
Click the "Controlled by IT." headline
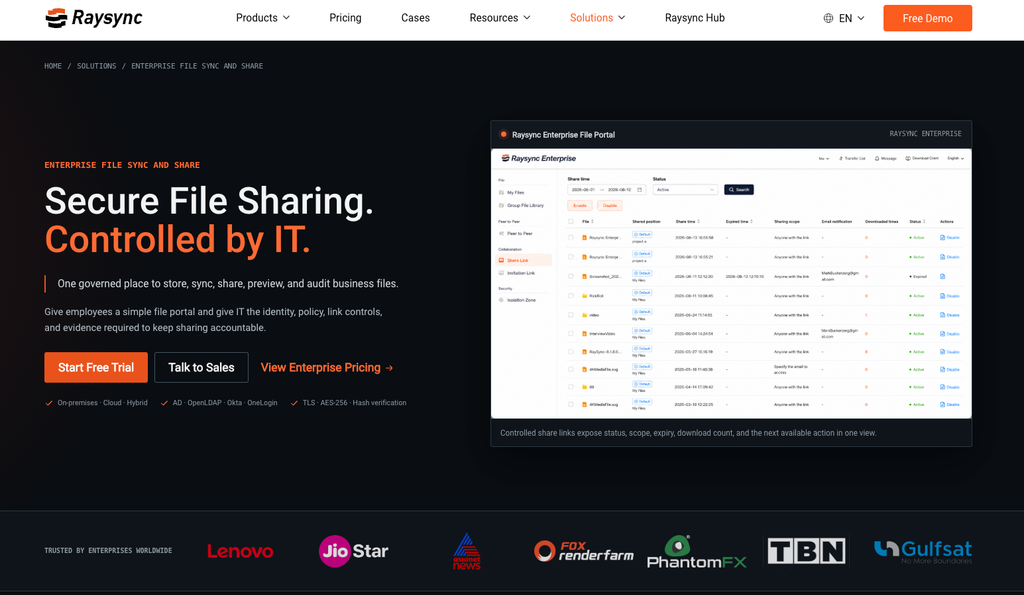[178, 239]
